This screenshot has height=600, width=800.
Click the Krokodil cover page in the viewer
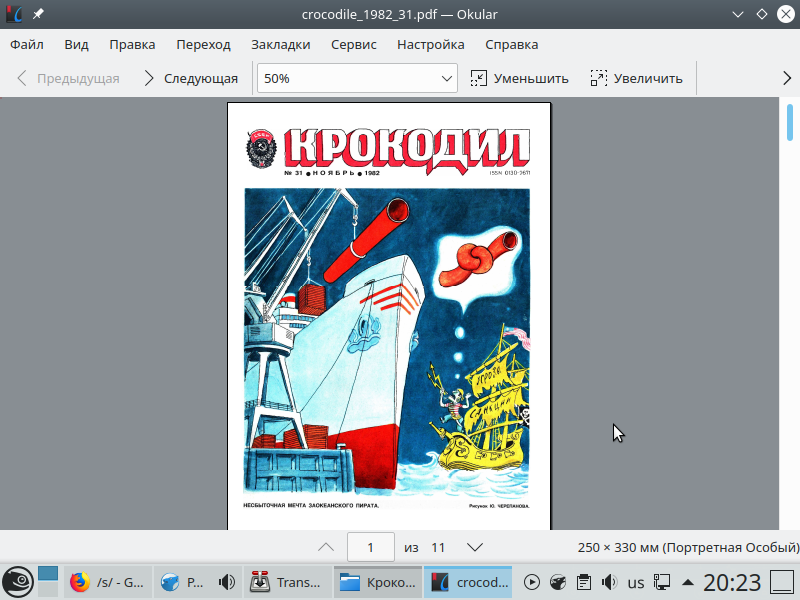(389, 316)
